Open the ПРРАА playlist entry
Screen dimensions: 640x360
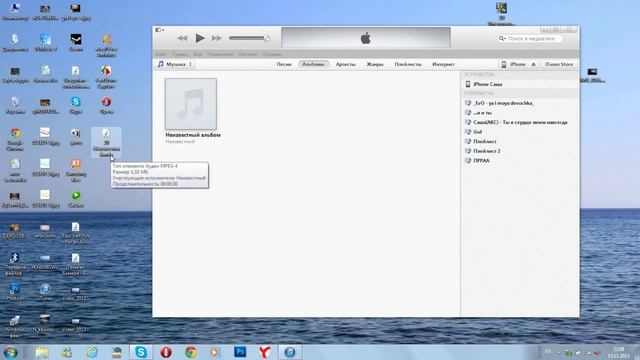[520, 160]
